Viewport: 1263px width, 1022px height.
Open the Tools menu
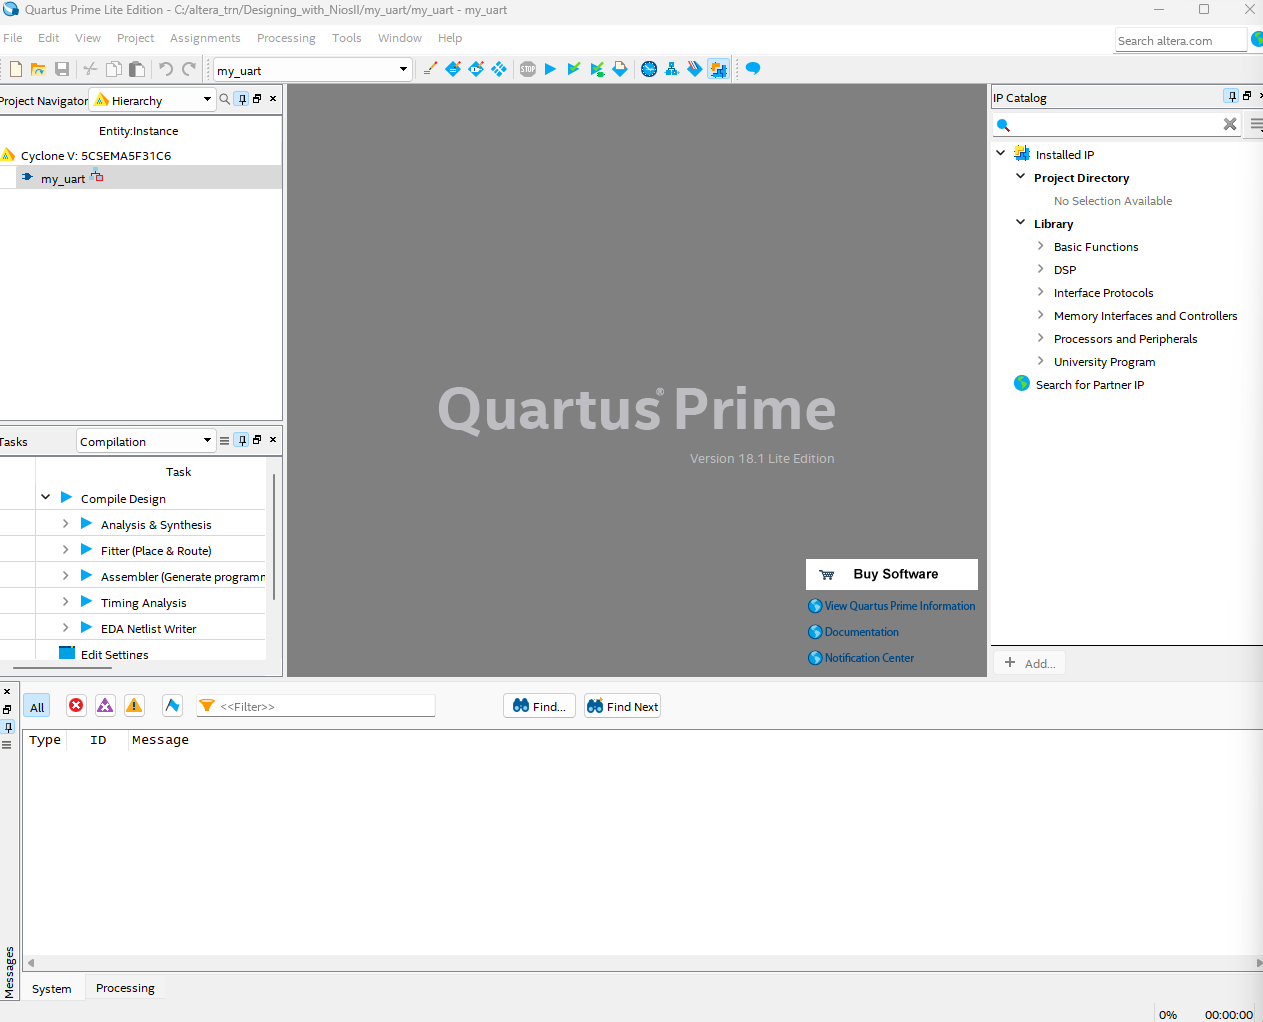347,38
